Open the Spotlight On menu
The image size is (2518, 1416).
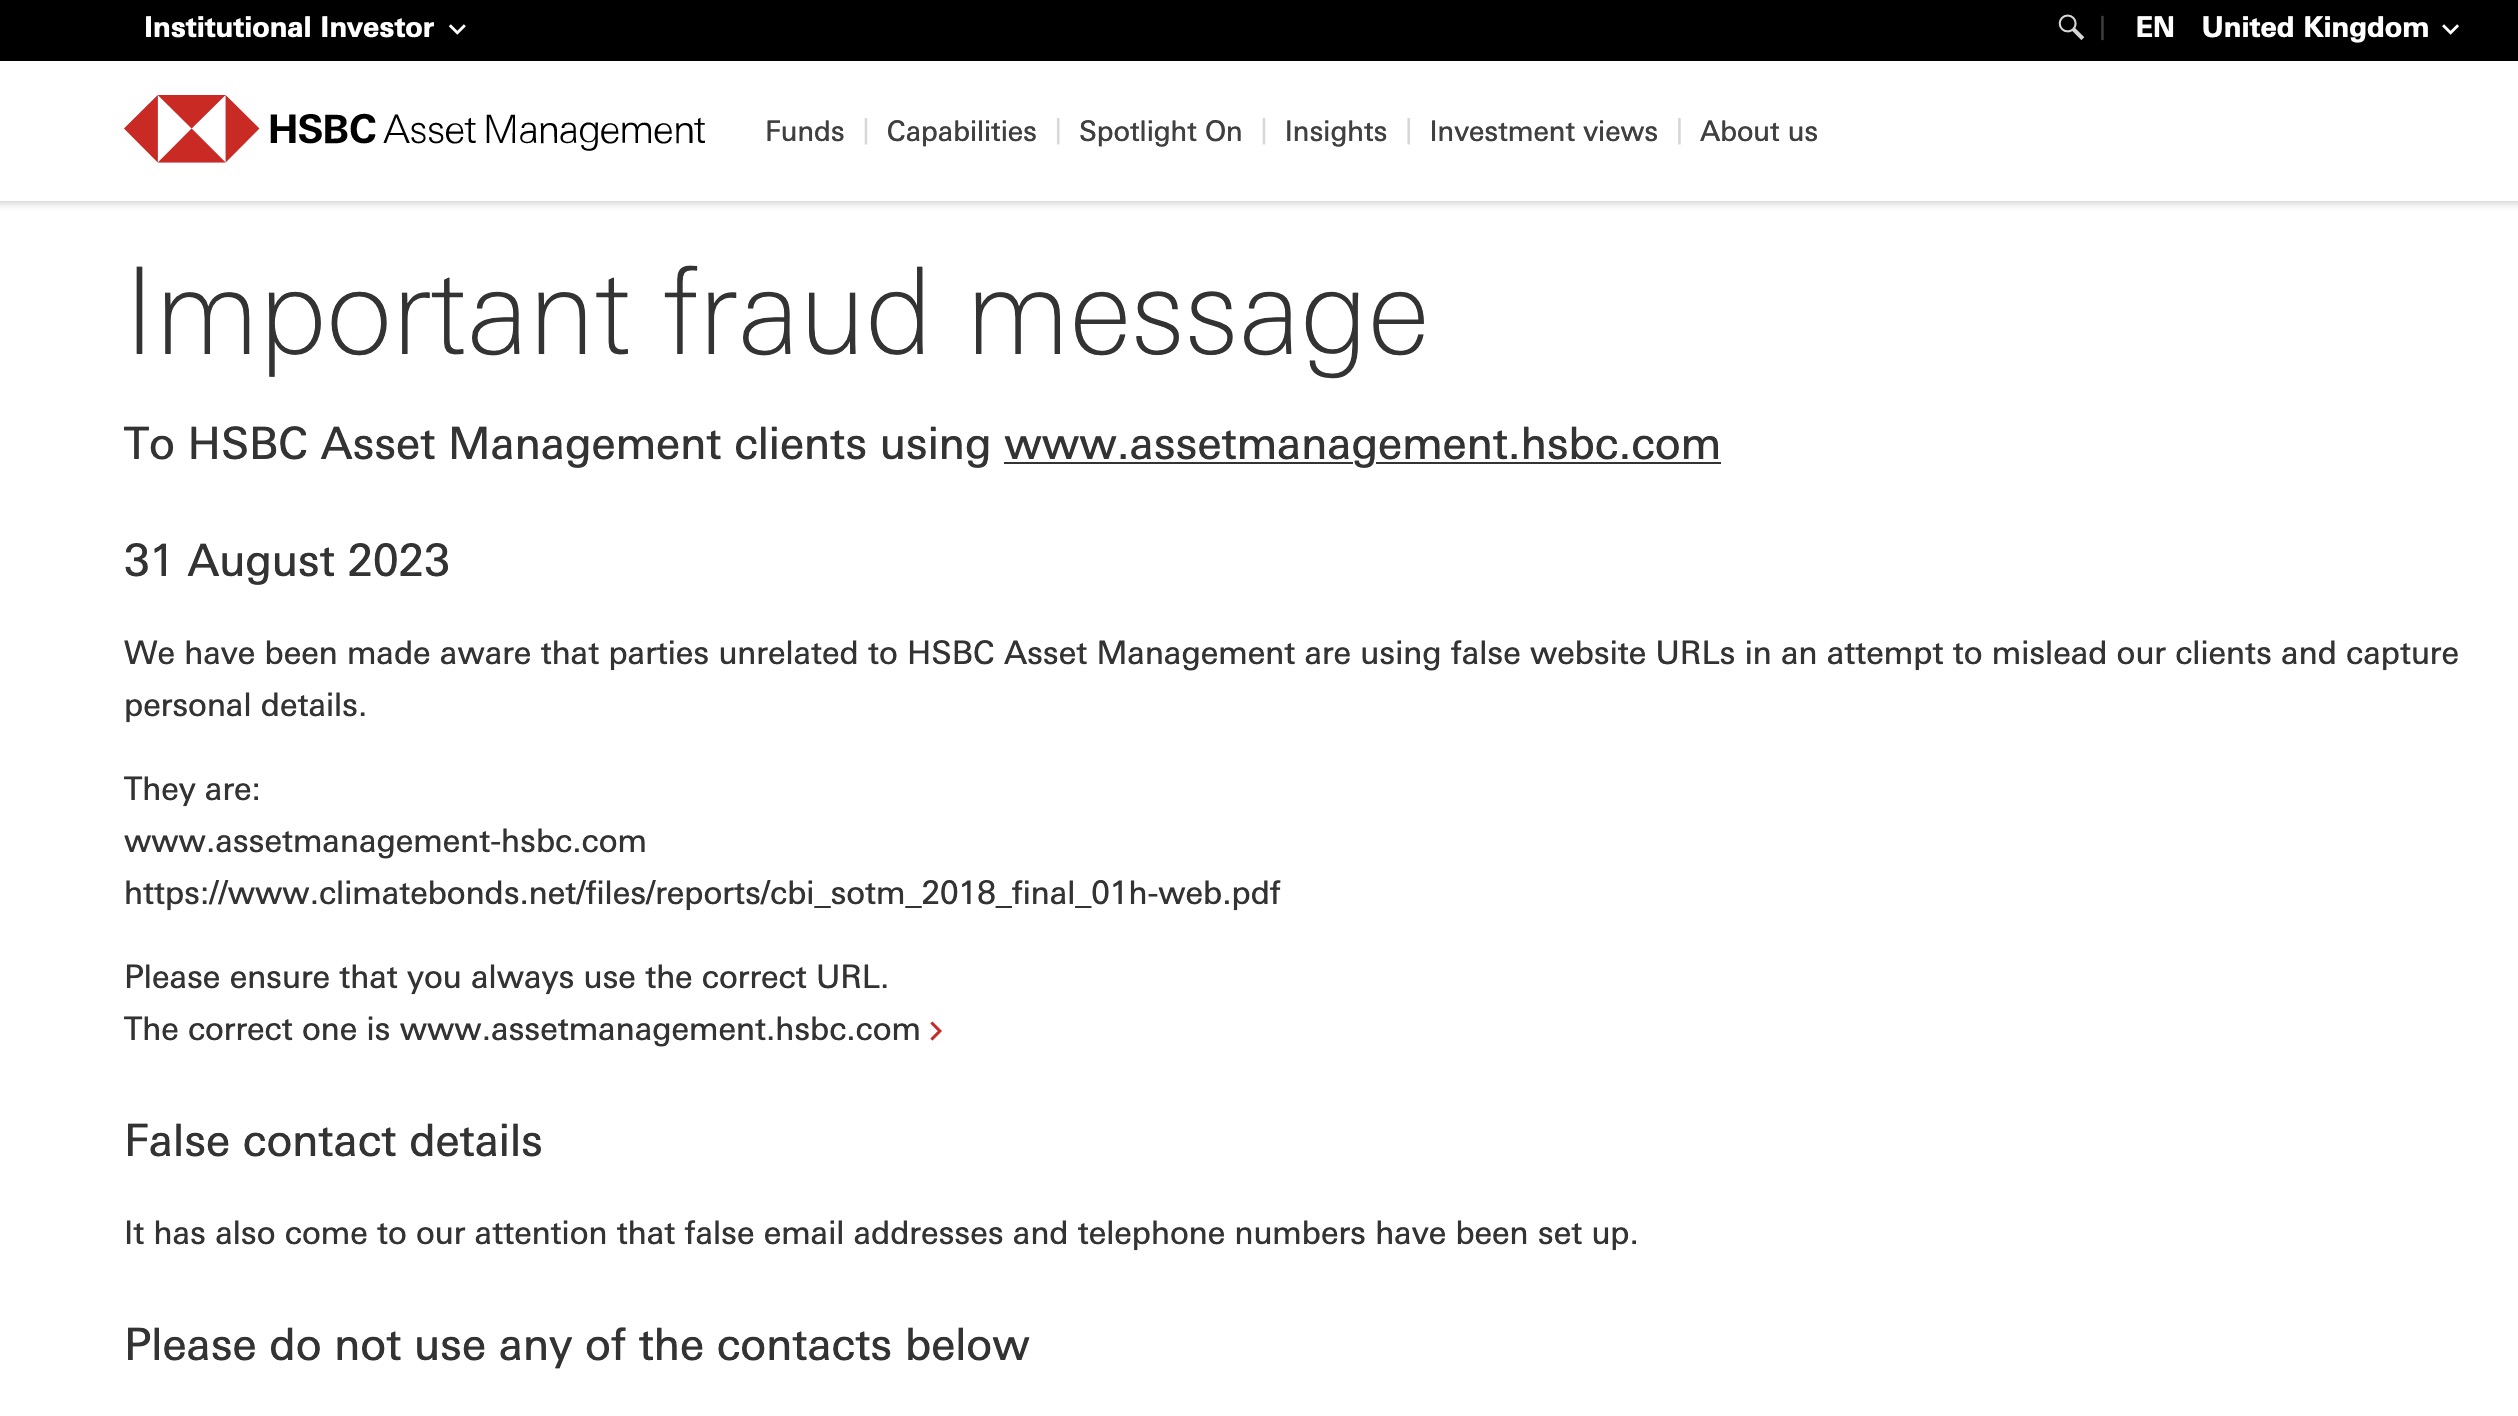[1160, 131]
